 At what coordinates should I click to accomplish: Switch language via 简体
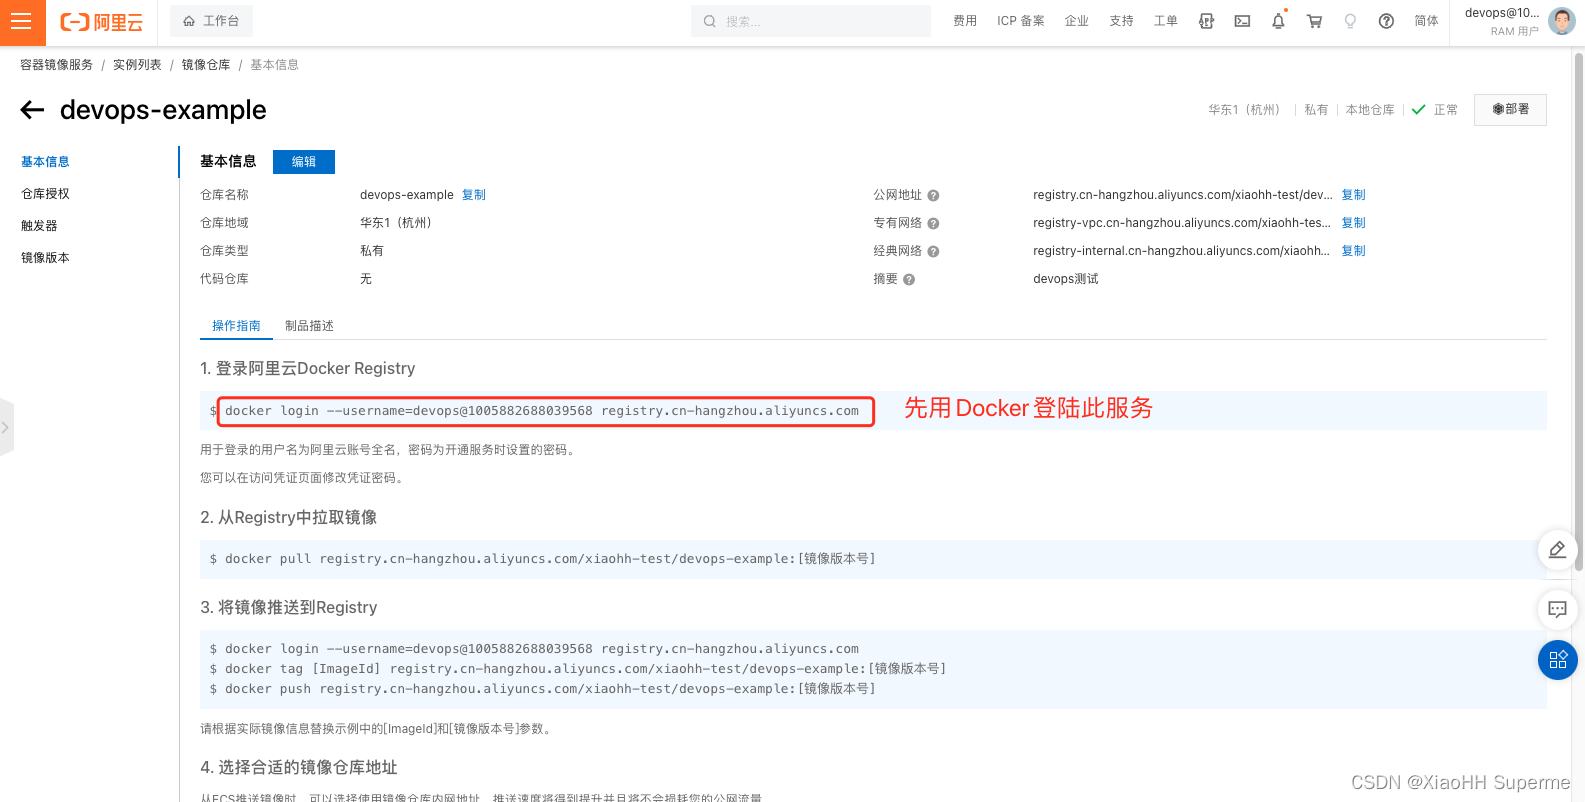tap(1426, 21)
